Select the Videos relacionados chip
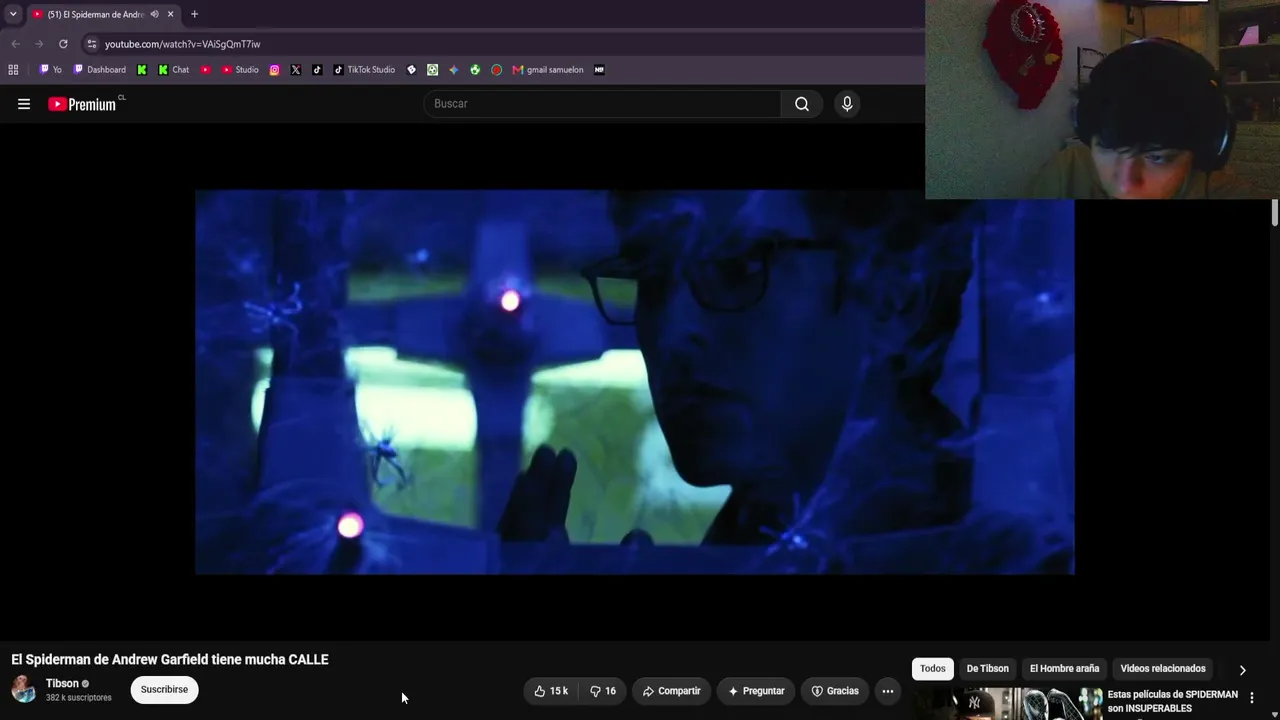Image resolution: width=1280 pixels, height=720 pixels. [x=1163, y=669]
